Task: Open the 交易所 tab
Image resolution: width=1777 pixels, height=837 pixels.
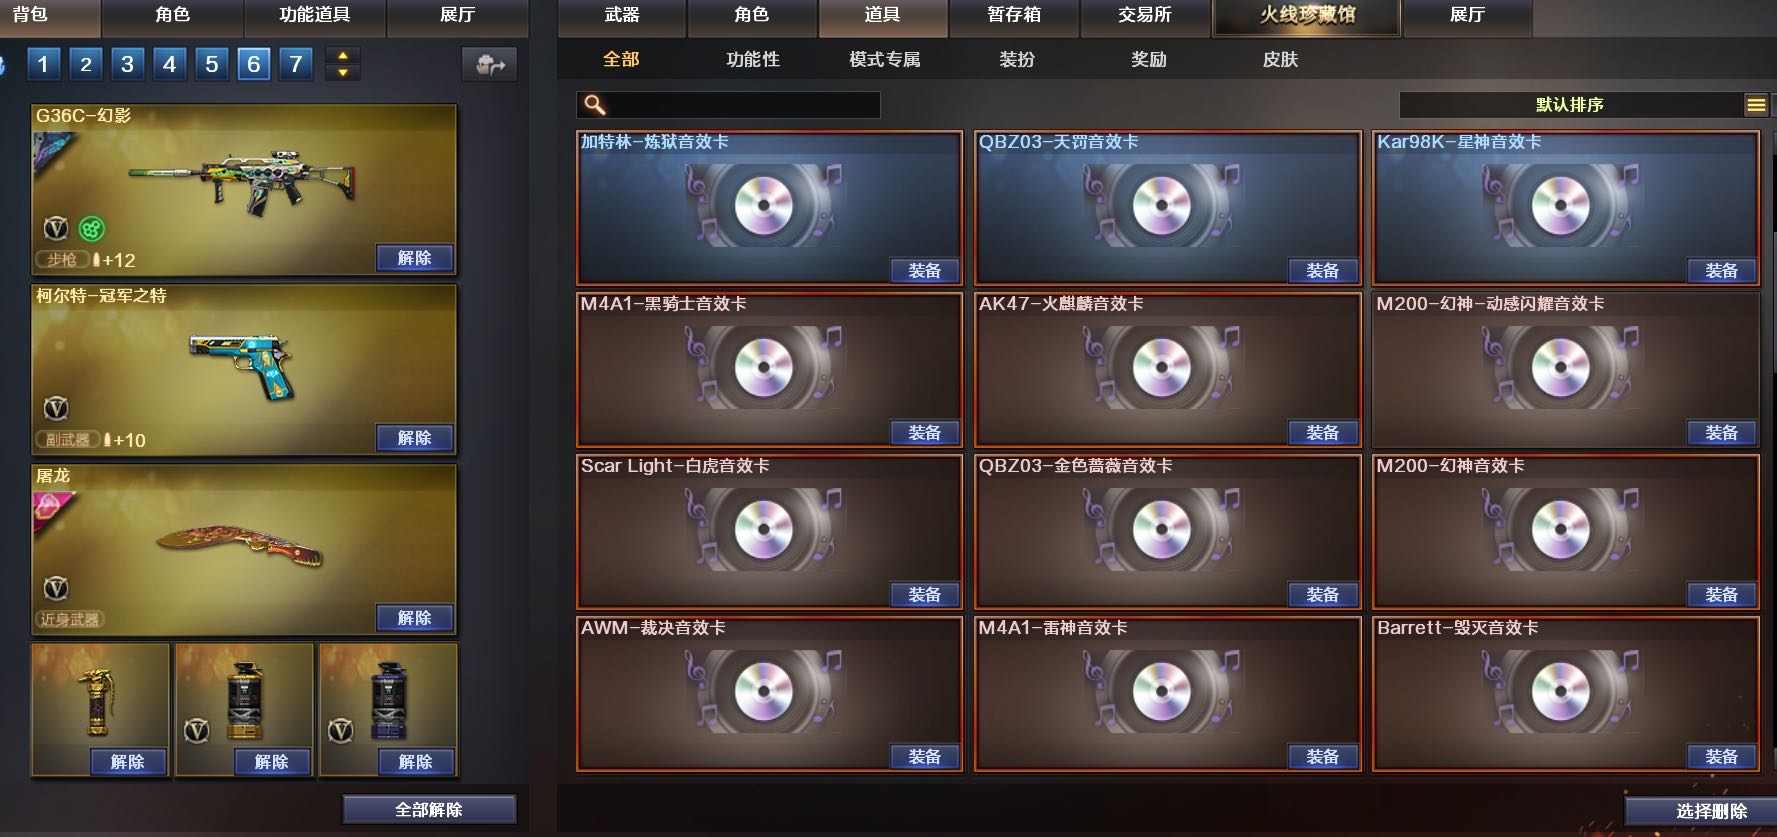Action: coord(1145,15)
